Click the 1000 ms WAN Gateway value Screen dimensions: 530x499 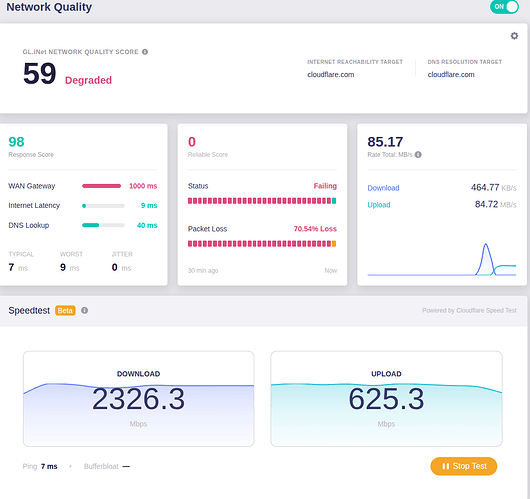point(143,186)
